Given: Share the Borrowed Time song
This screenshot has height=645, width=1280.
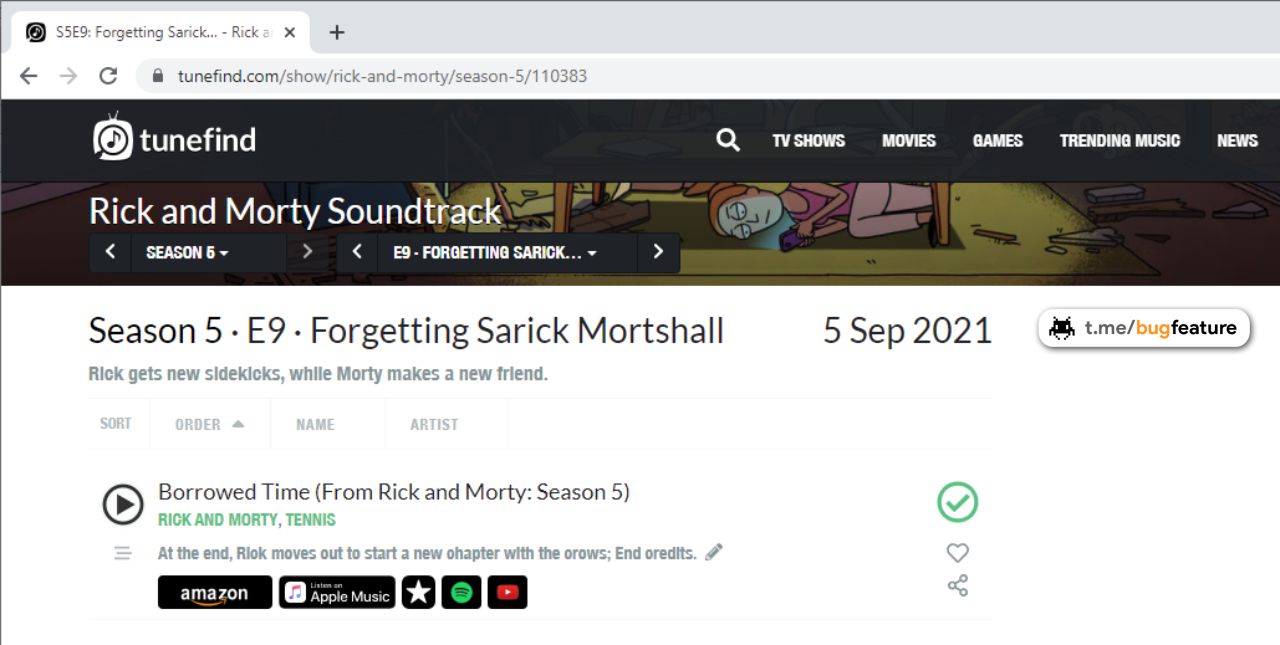Looking at the screenshot, I should tap(957, 586).
